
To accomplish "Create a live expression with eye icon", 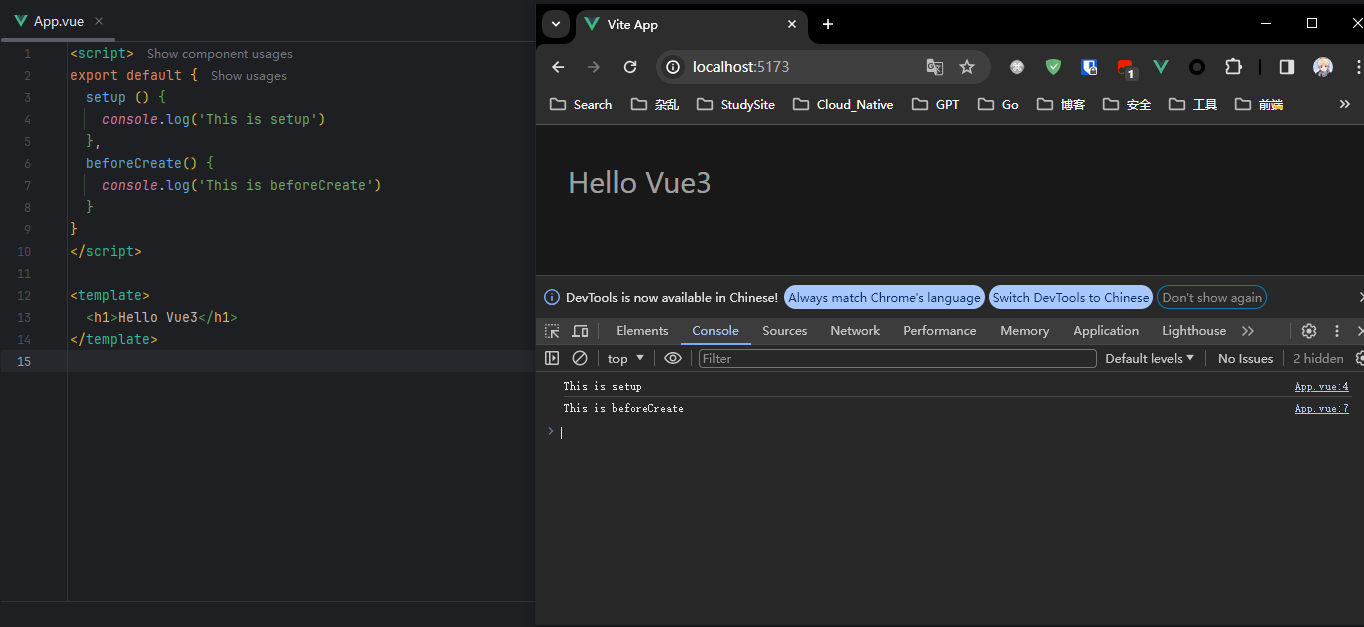I will click(x=673, y=358).
